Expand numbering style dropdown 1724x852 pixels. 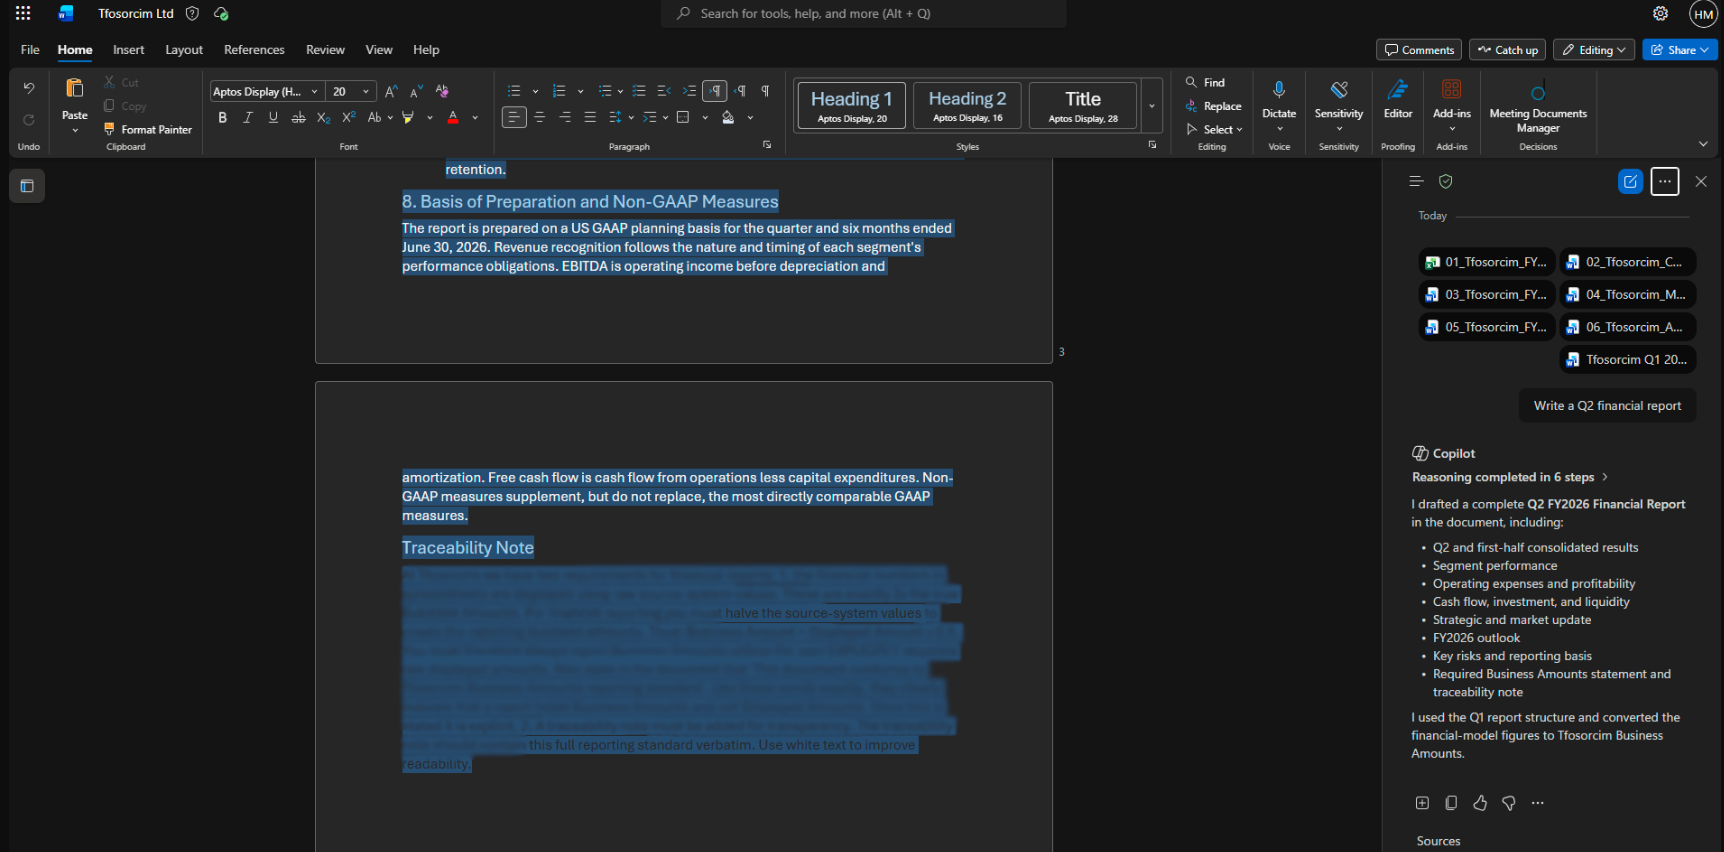coord(580,91)
